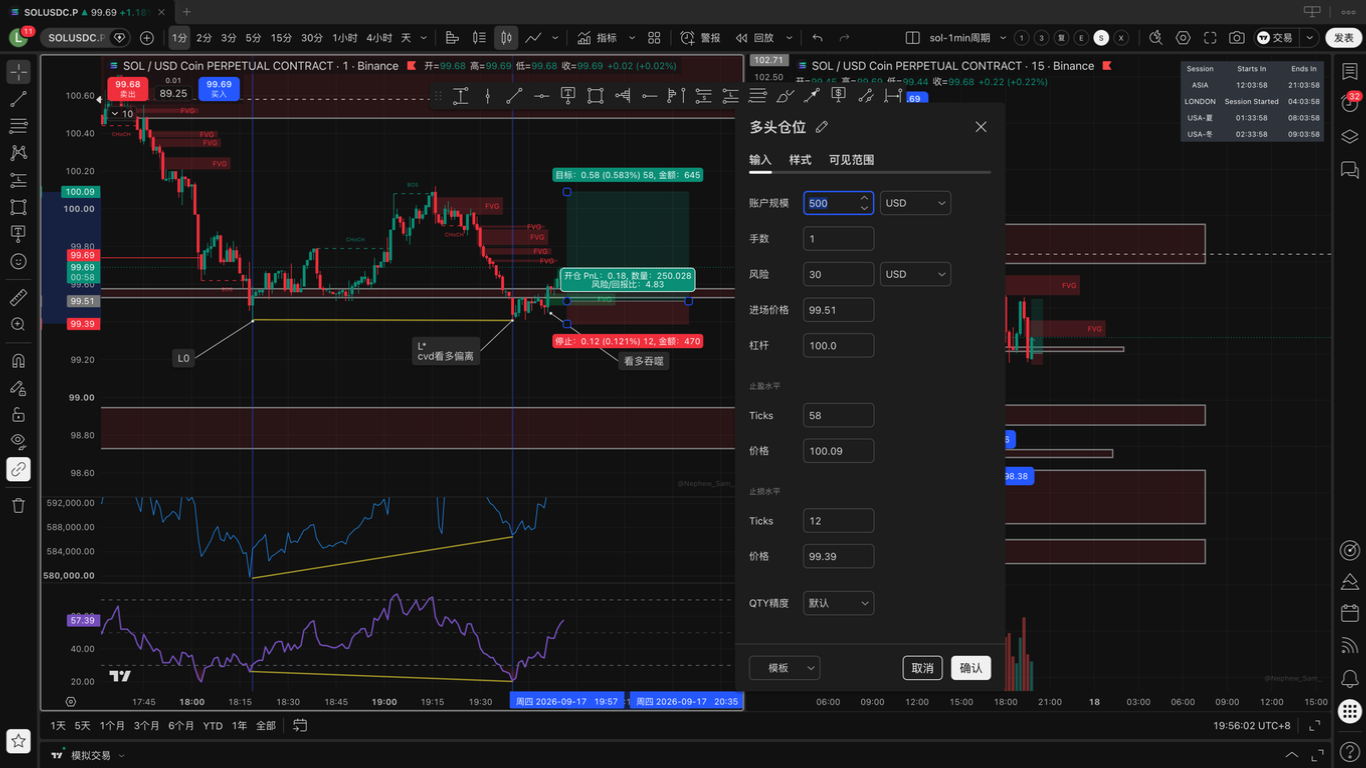The height and width of the screenshot is (768, 1366).
Task: Open risk USD unit dropdown
Action: [915, 274]
